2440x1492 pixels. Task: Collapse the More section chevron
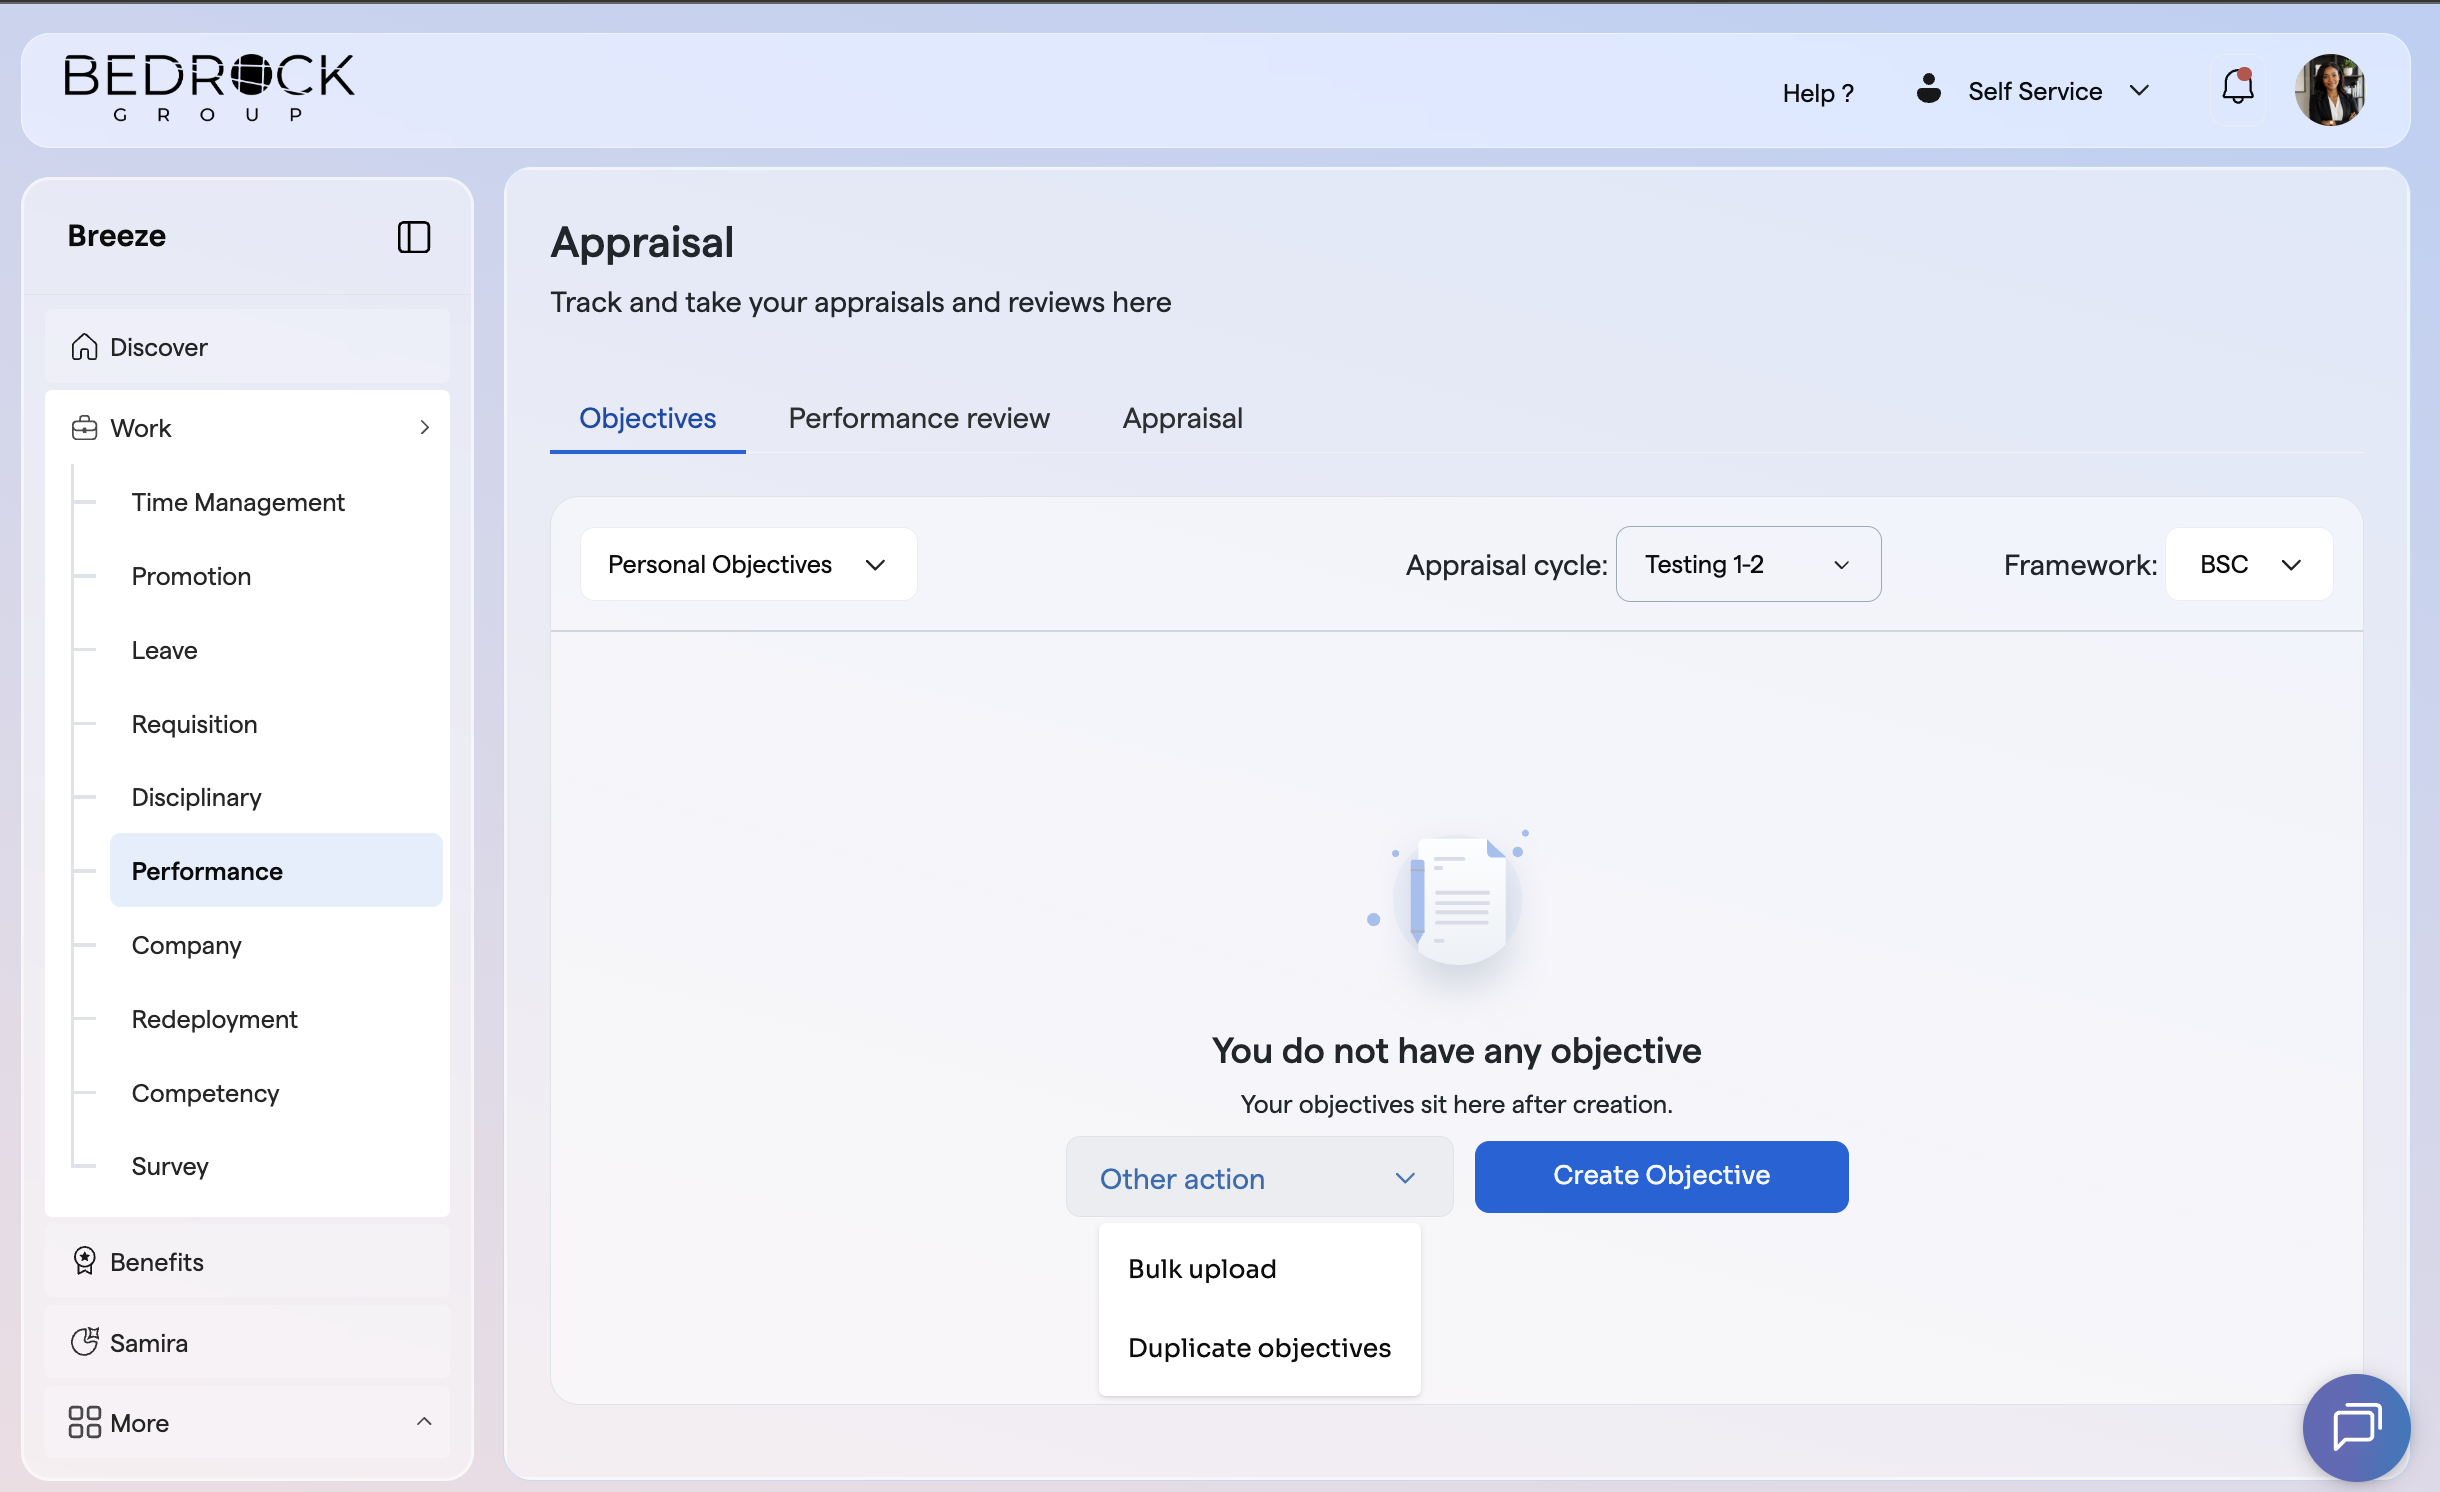[x=424, y=1422]
